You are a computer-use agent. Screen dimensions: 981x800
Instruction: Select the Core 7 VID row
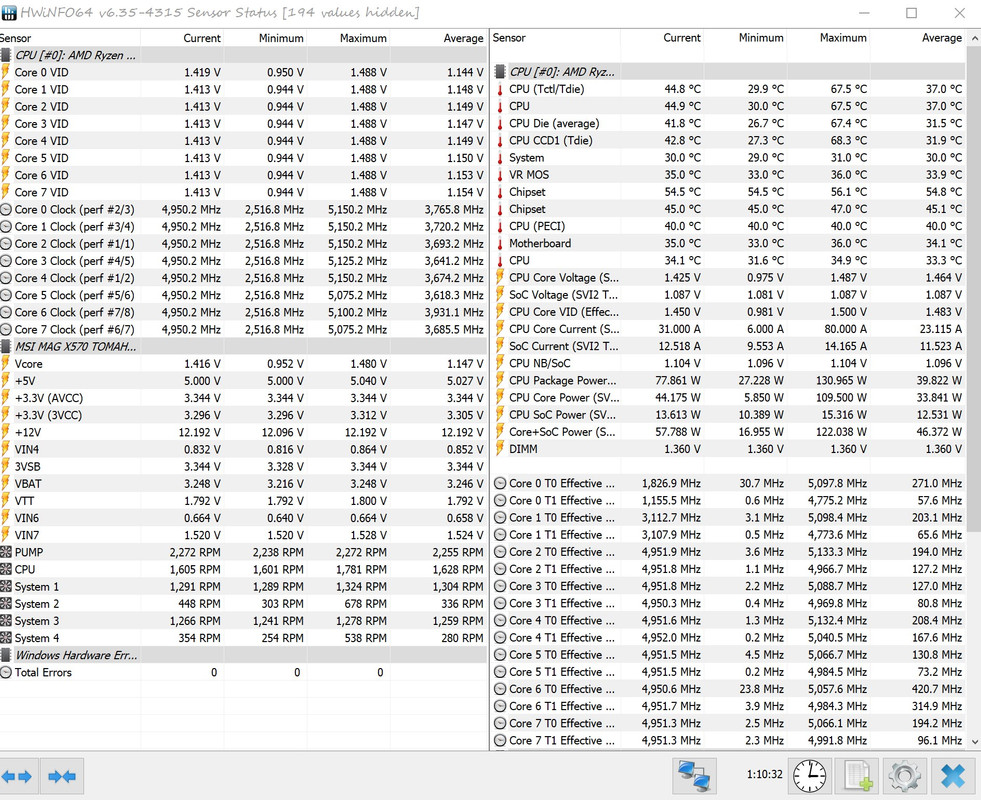coord(243,193)
